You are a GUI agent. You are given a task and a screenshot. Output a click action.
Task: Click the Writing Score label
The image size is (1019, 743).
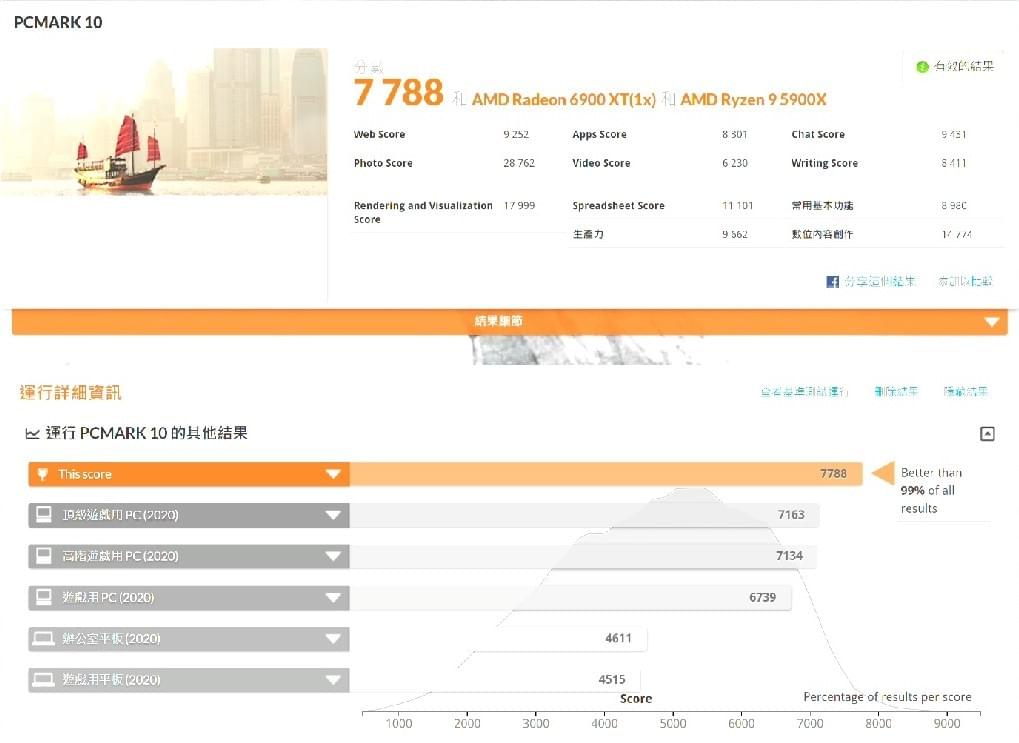pos(824,163)
